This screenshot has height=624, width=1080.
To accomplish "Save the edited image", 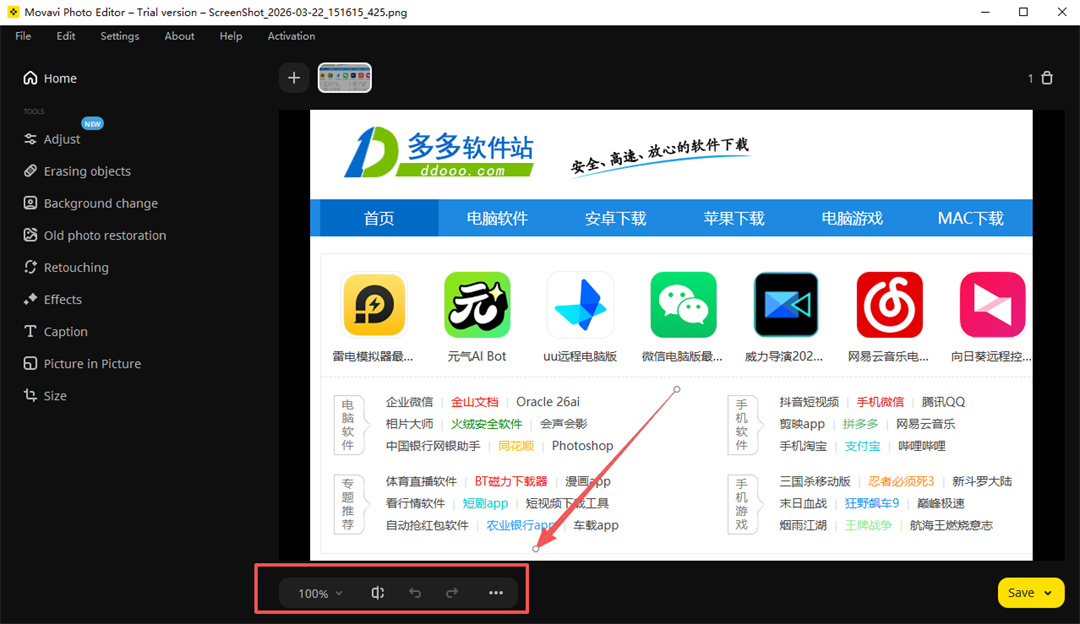I will tap(1021, 593).
